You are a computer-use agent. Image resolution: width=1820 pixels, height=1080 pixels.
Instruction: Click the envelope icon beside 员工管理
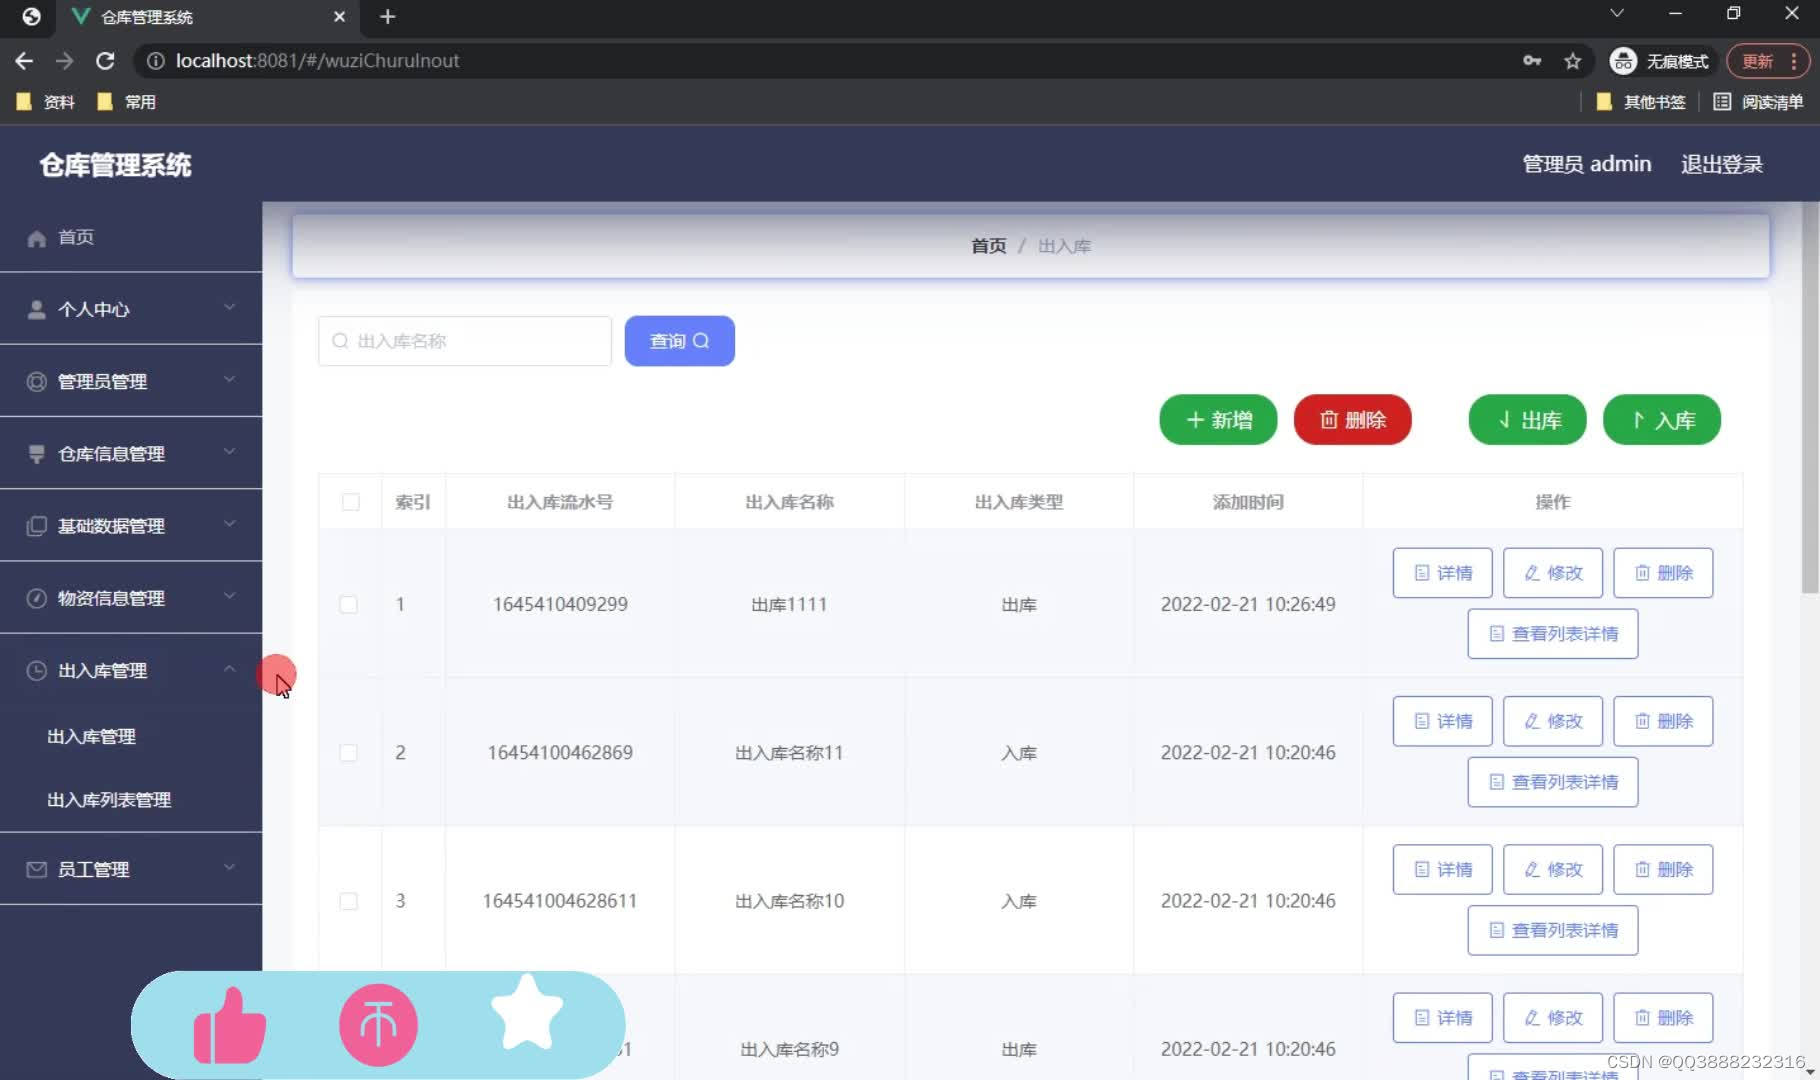tap(36, 869)
